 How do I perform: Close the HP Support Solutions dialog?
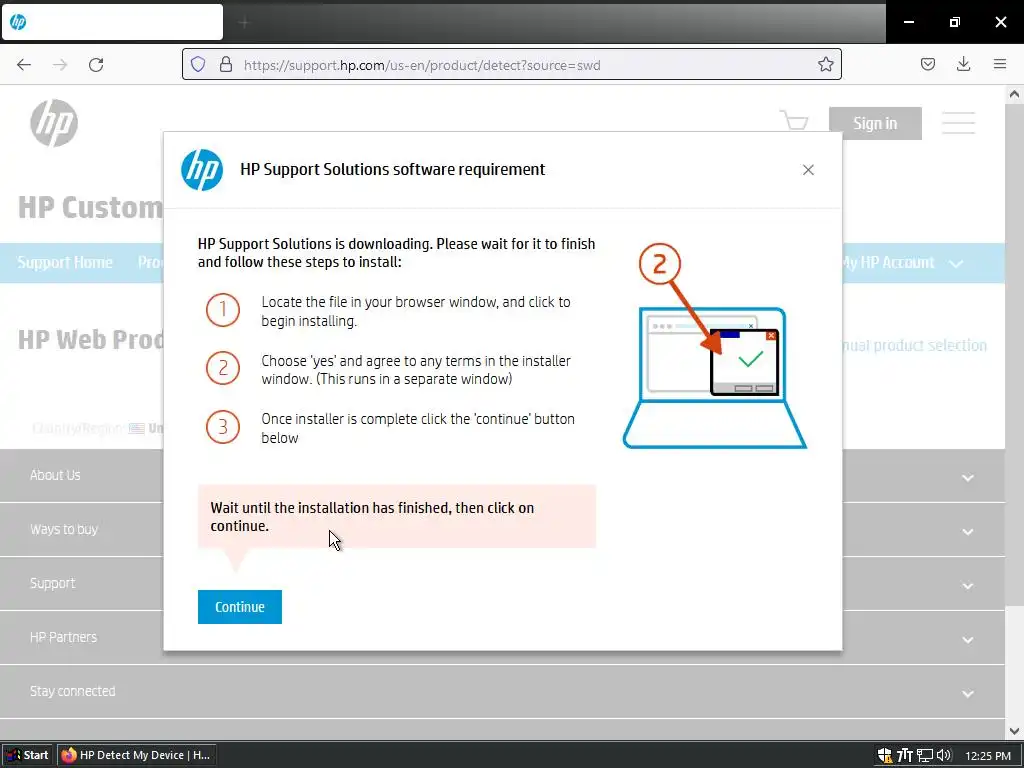tap(808, 170)
